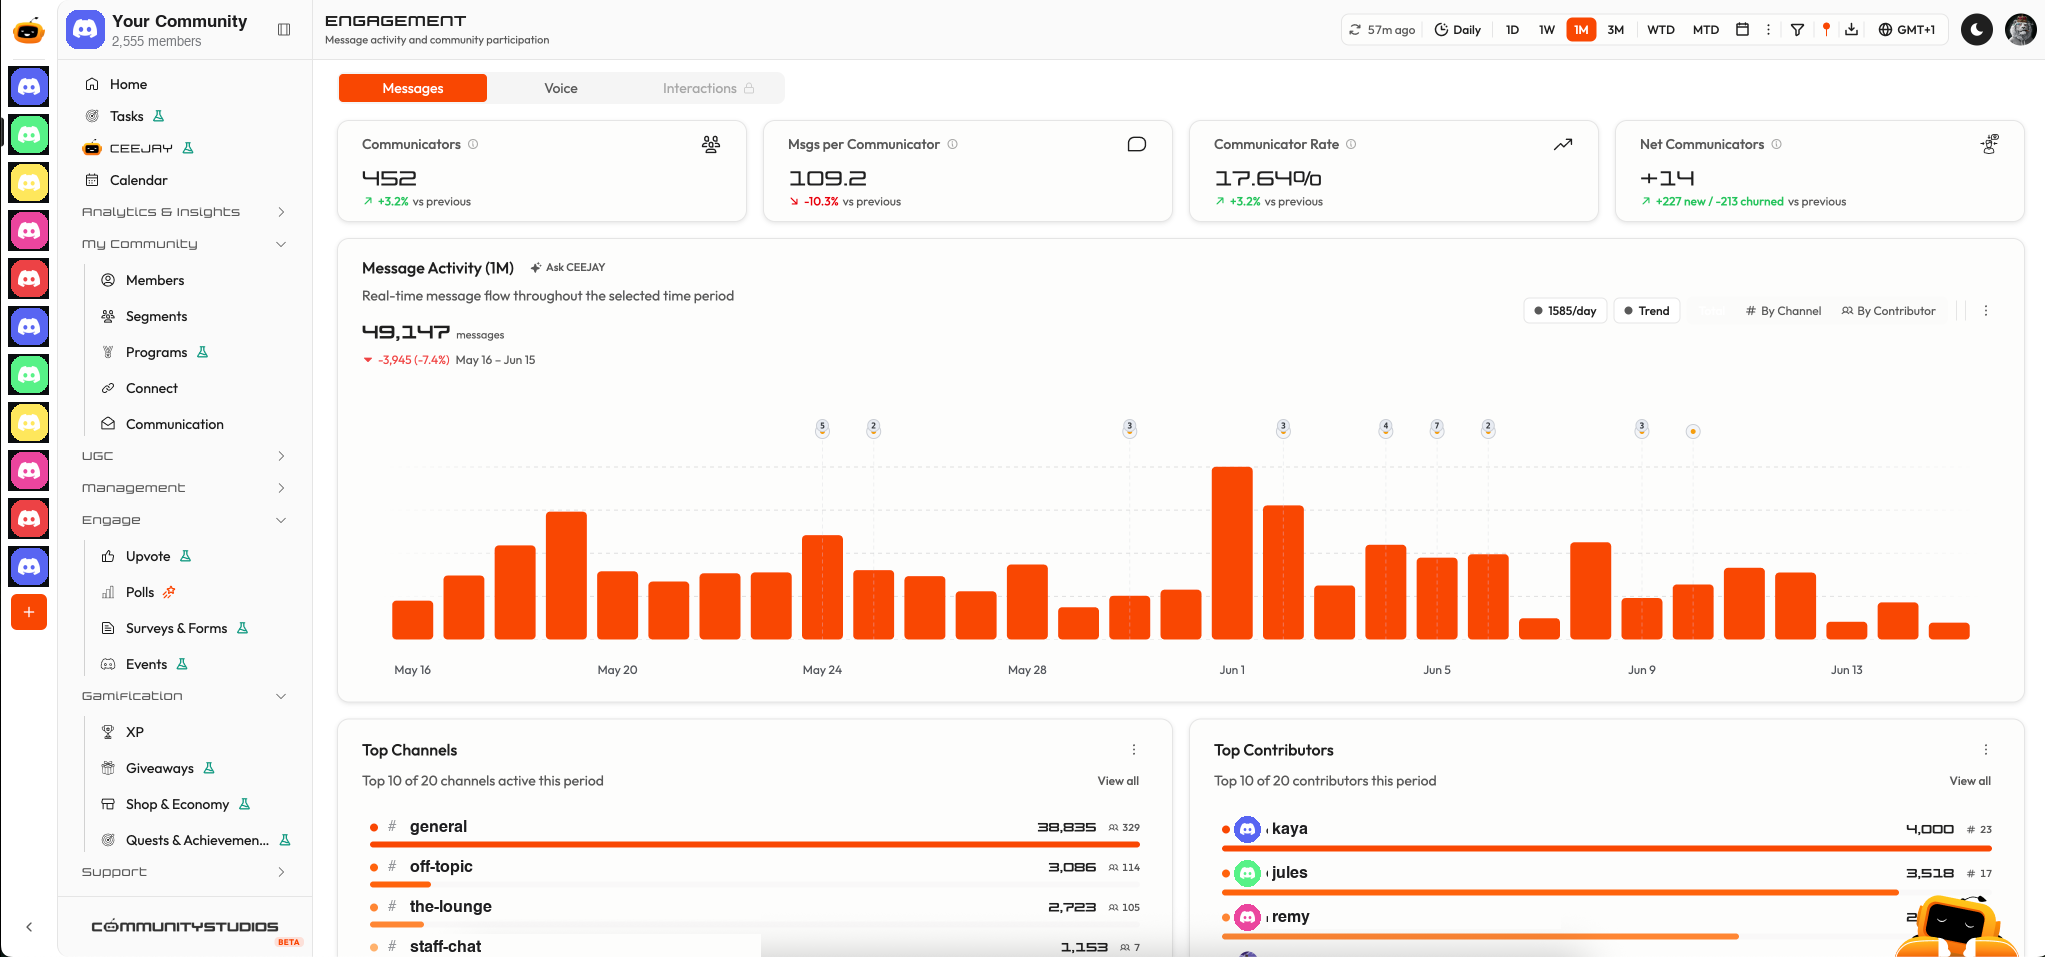Open three-dot menu in the top toolbar
Screen dimensions: 2045x957
click(x=1768, y=30)
